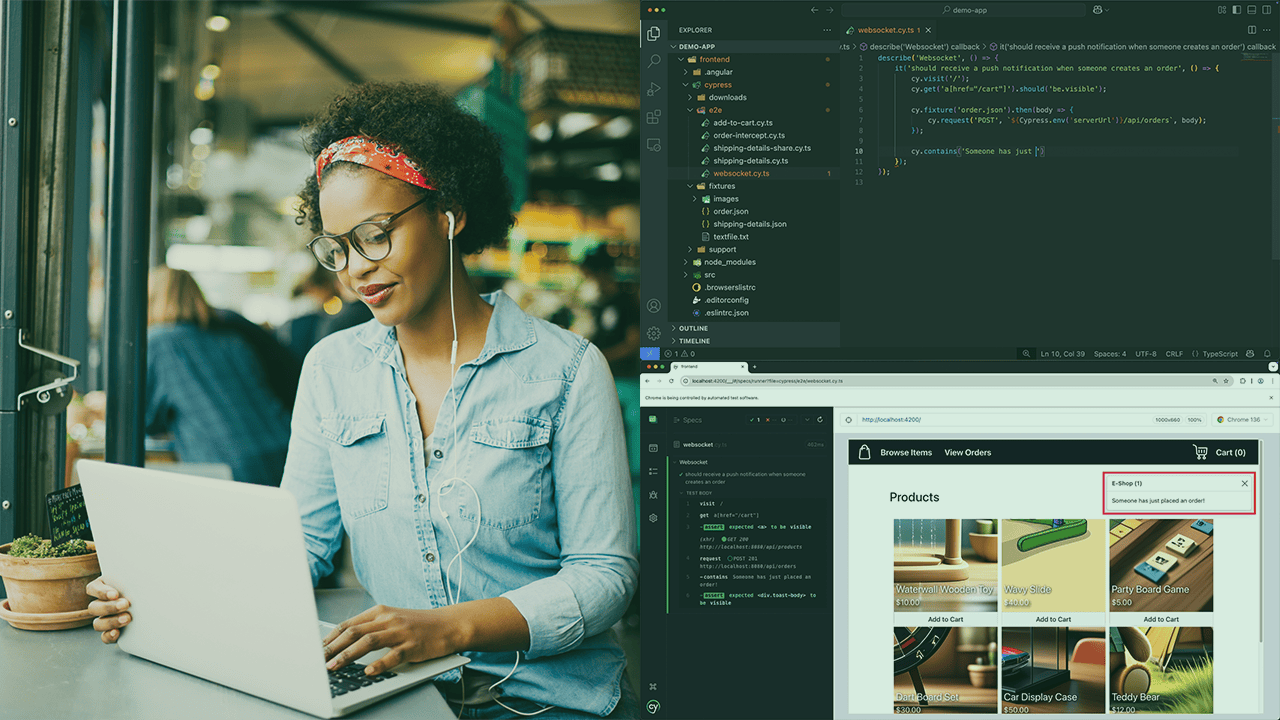Open the Cypress Debug bug icon in sidebar
Viewport: 1280px width, 720px height.
653,494
